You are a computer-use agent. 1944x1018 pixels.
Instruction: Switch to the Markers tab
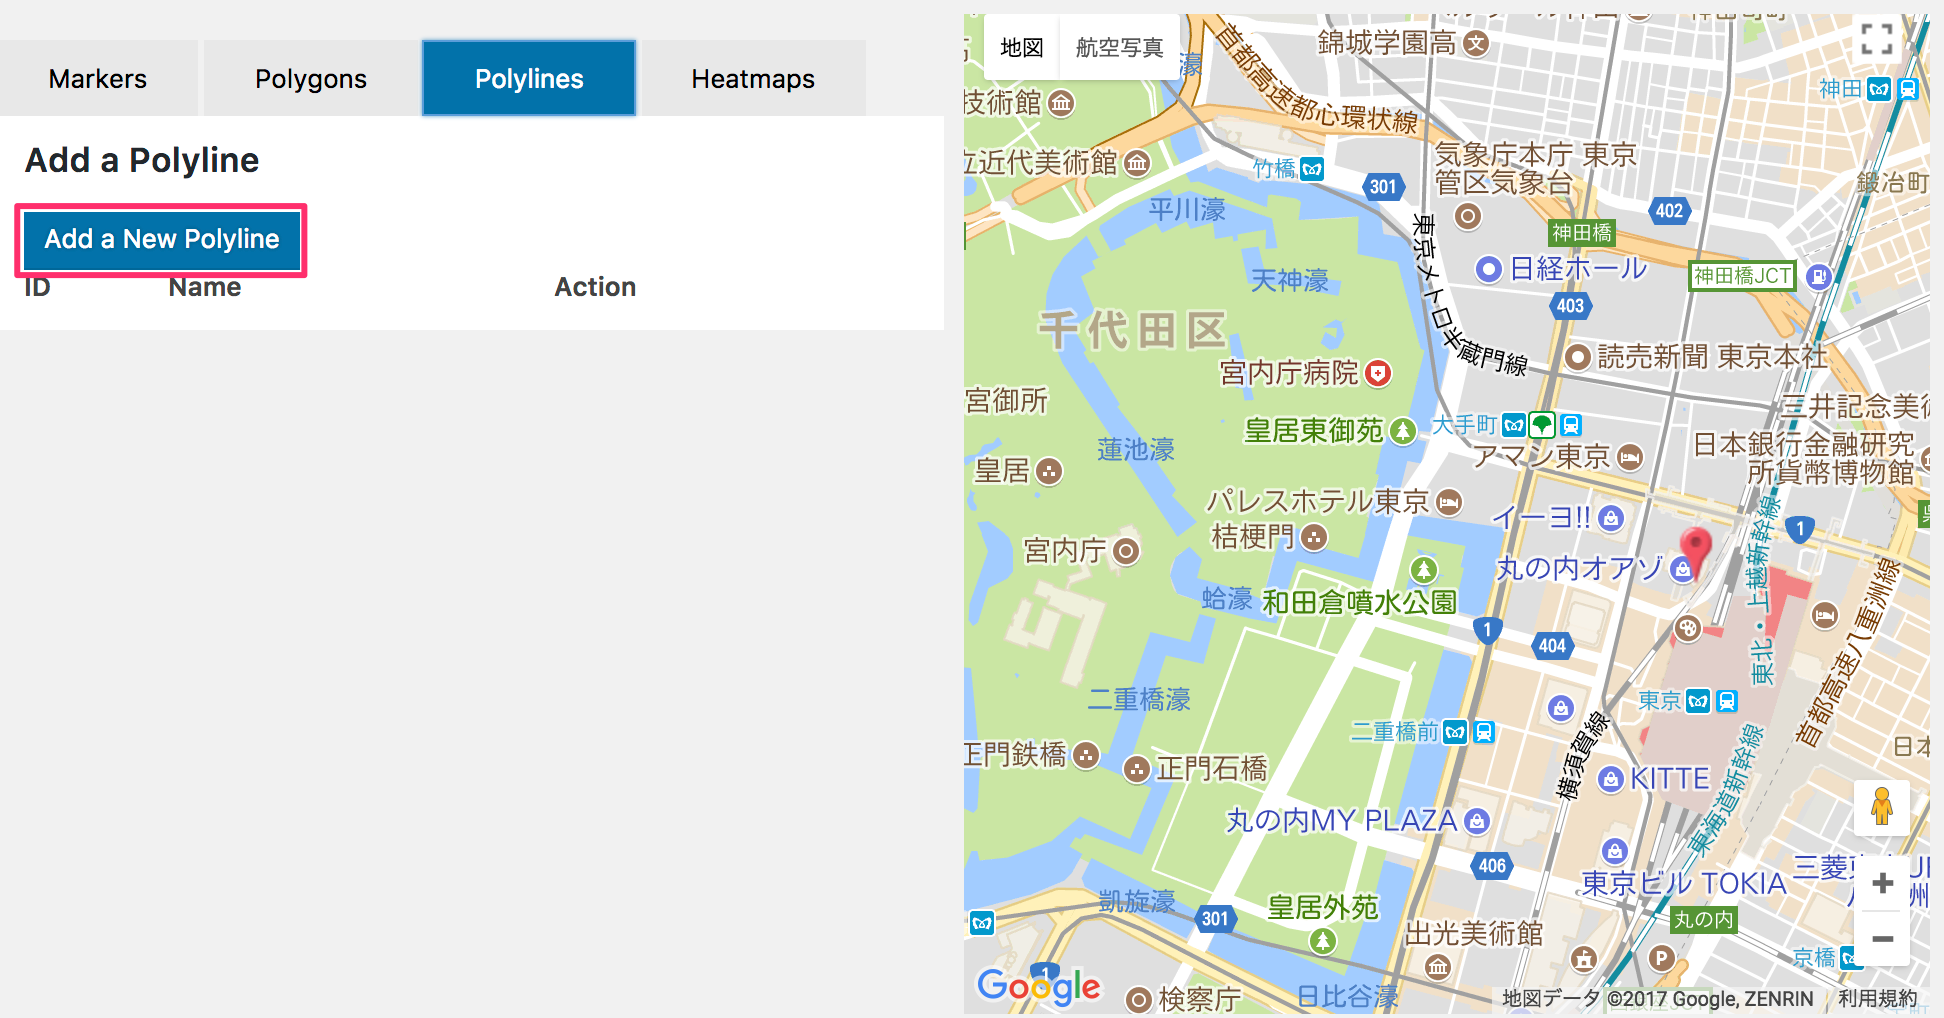[x=98, y=78]
